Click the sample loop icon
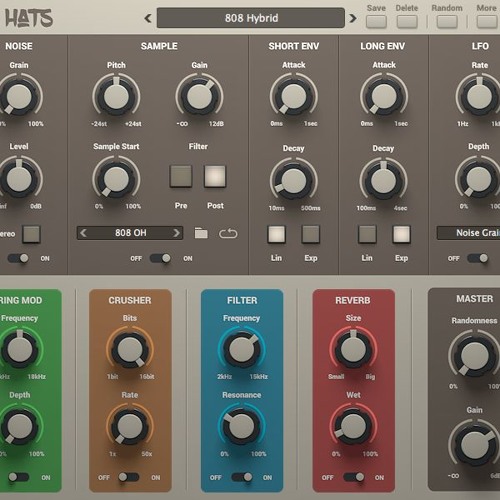Image resolution: width=500 pixels, height=500 pixels. 228,233
